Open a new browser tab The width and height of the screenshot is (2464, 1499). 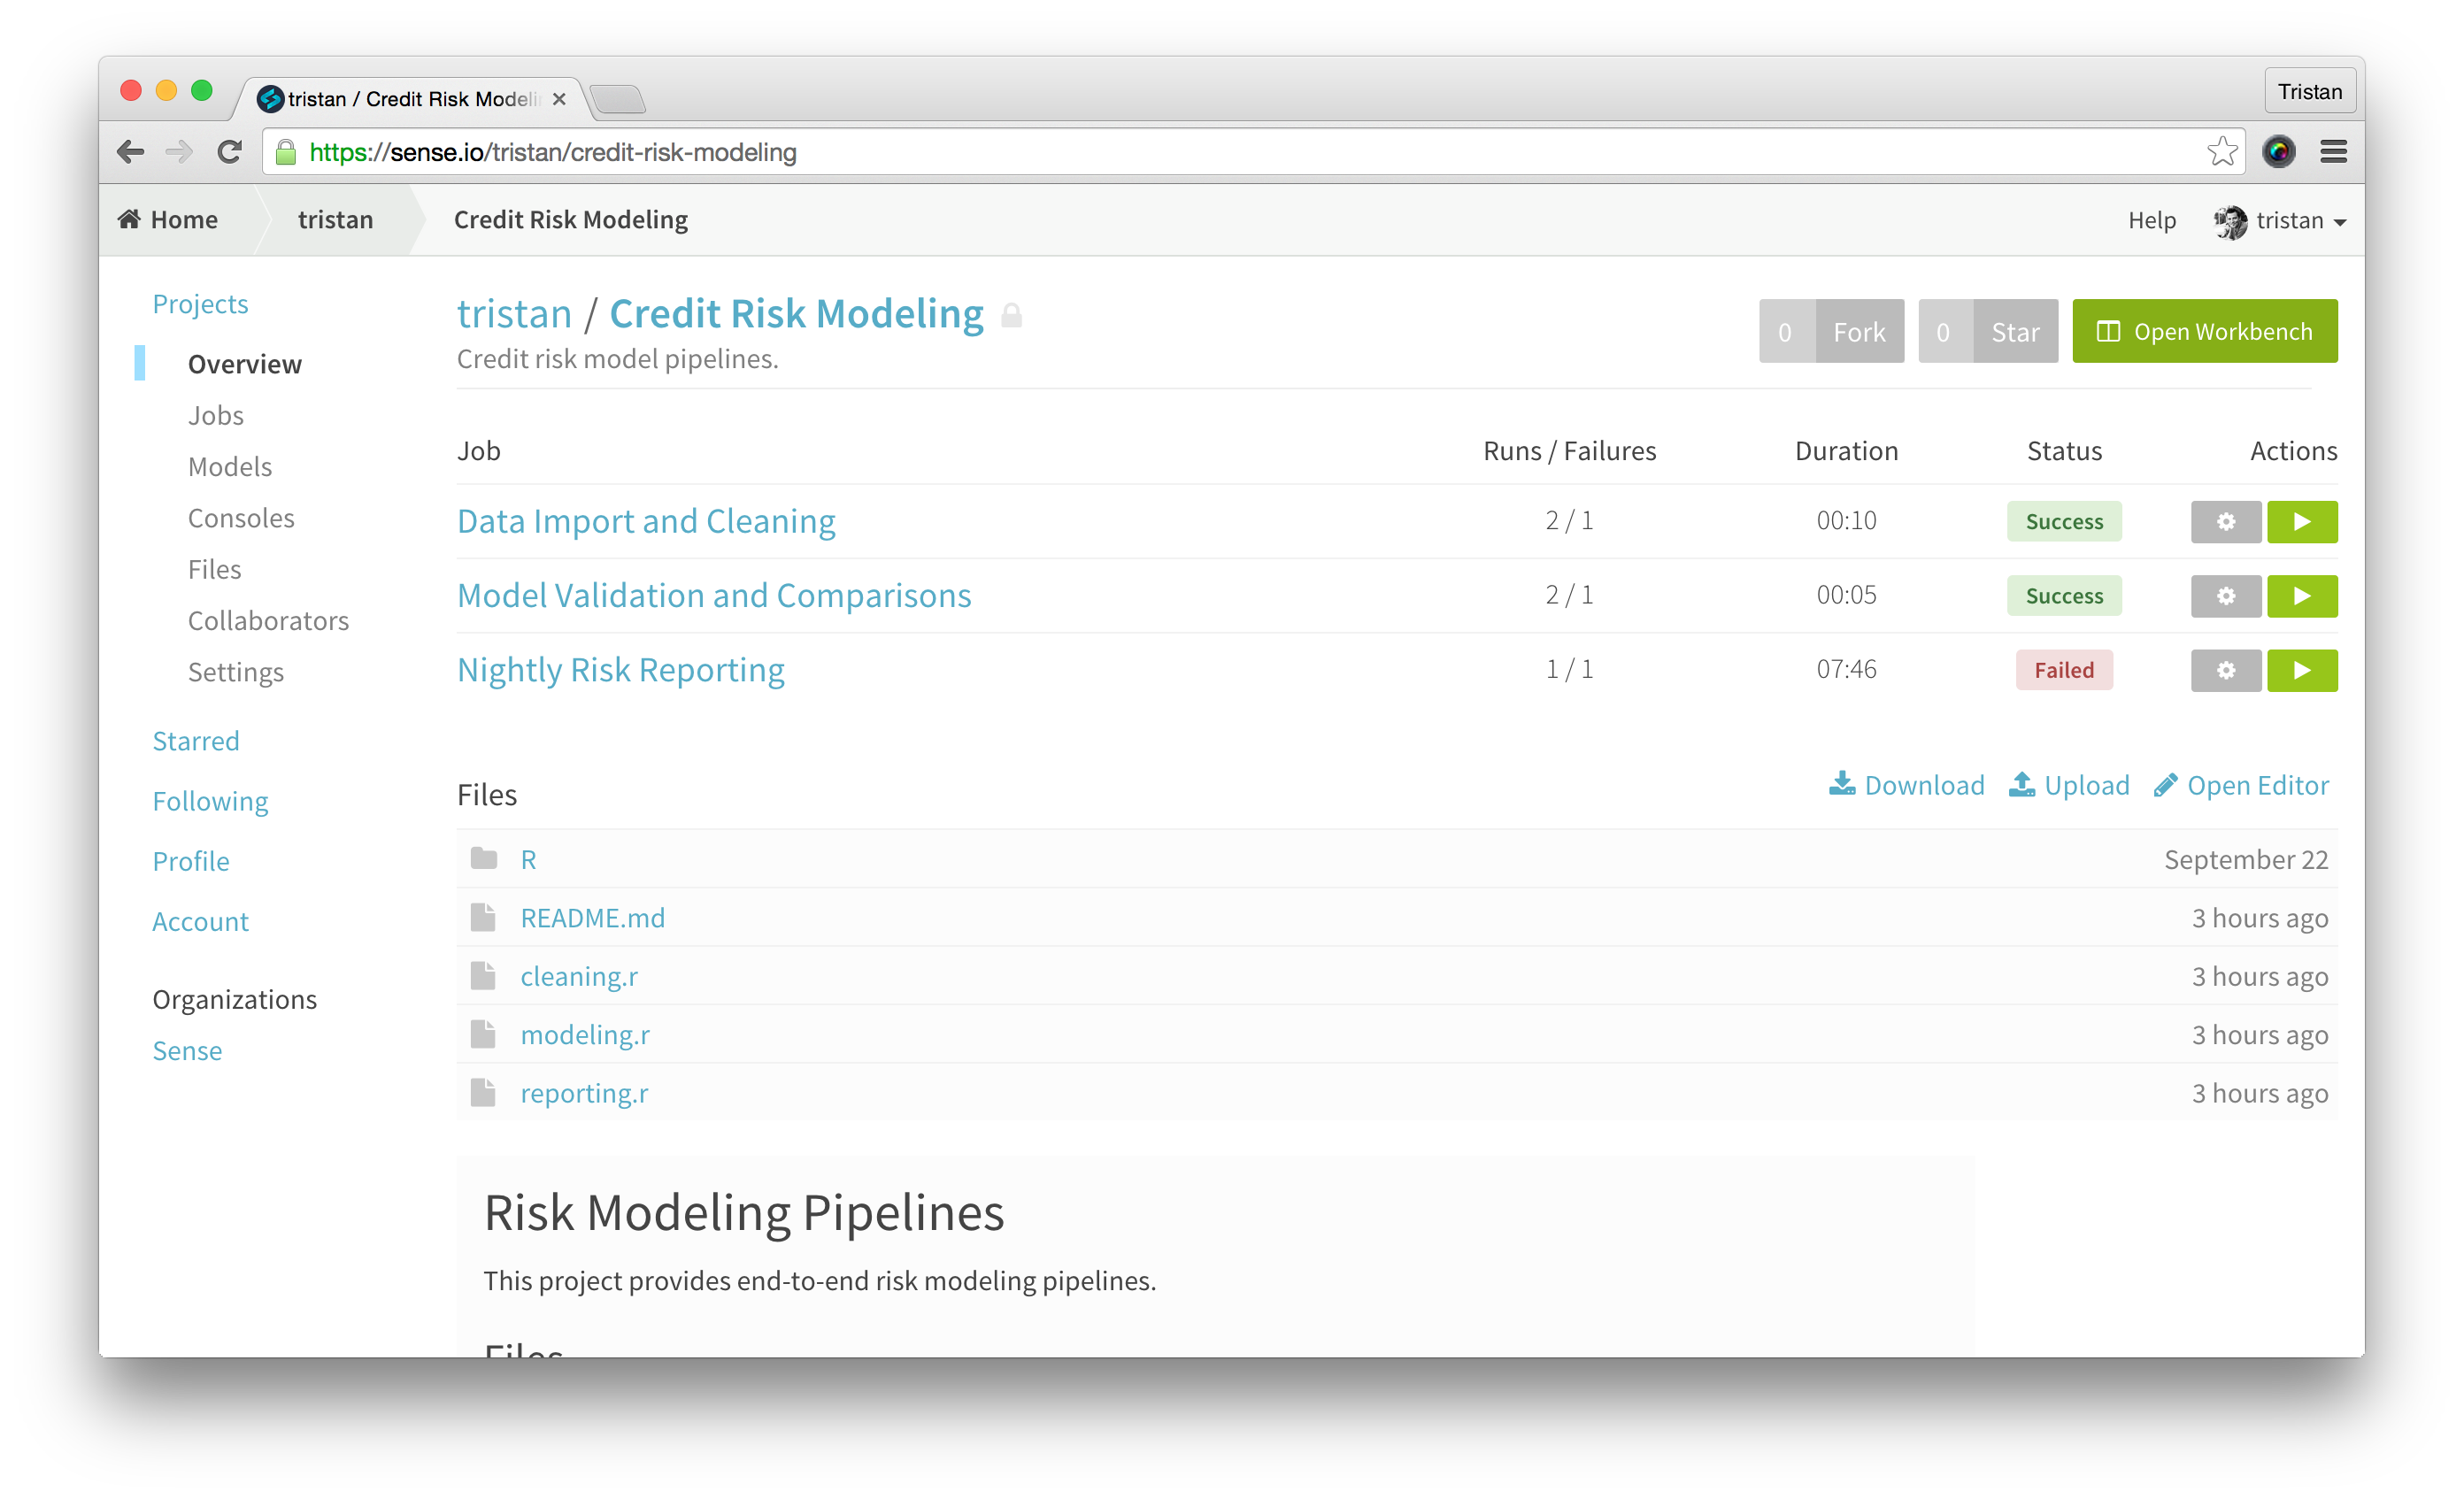pyautogui.click(x=618, y=99)
